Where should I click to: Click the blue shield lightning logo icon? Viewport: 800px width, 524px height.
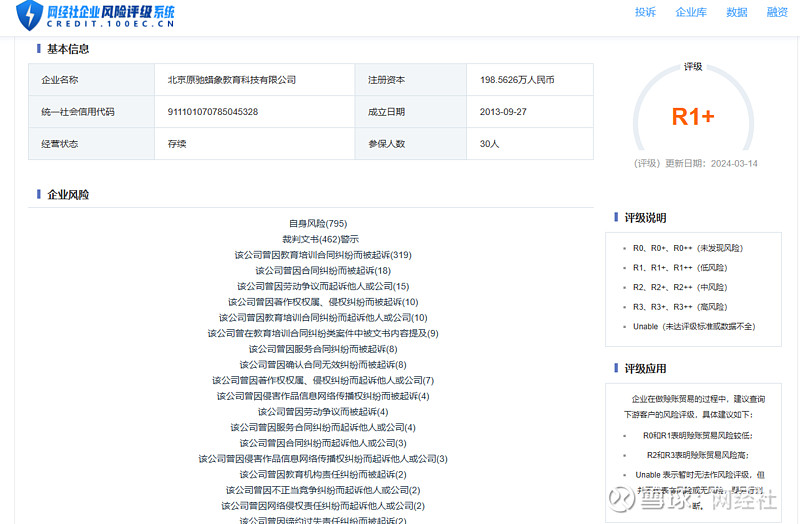point(30,15)
